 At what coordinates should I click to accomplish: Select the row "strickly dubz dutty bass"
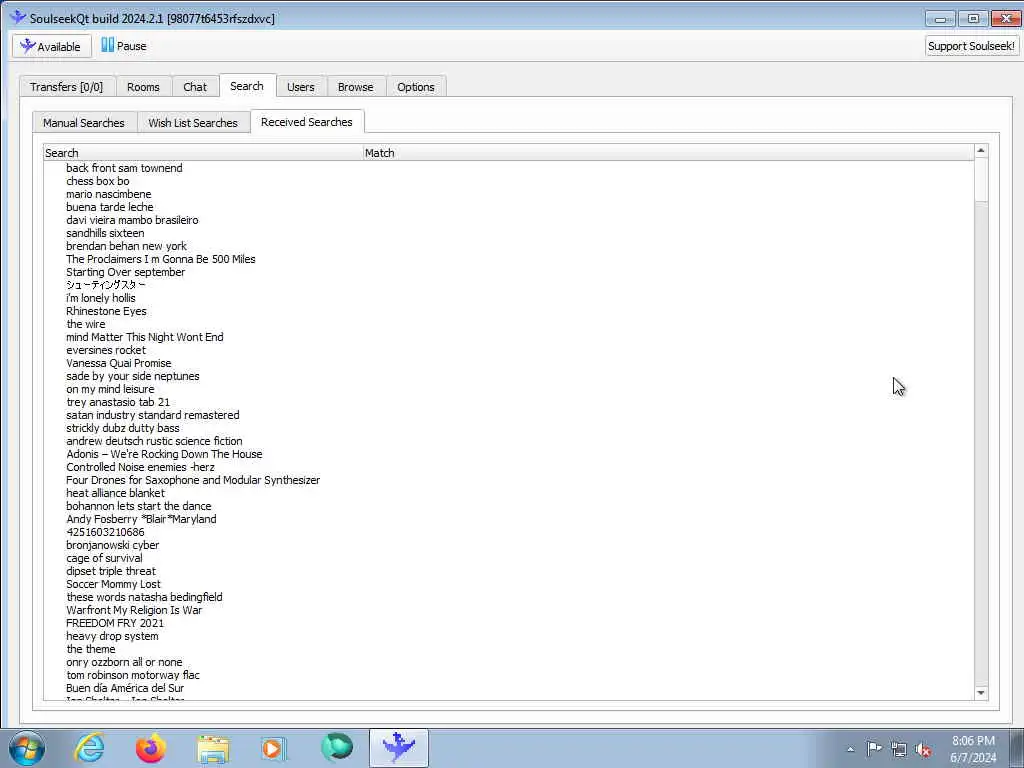123,428
